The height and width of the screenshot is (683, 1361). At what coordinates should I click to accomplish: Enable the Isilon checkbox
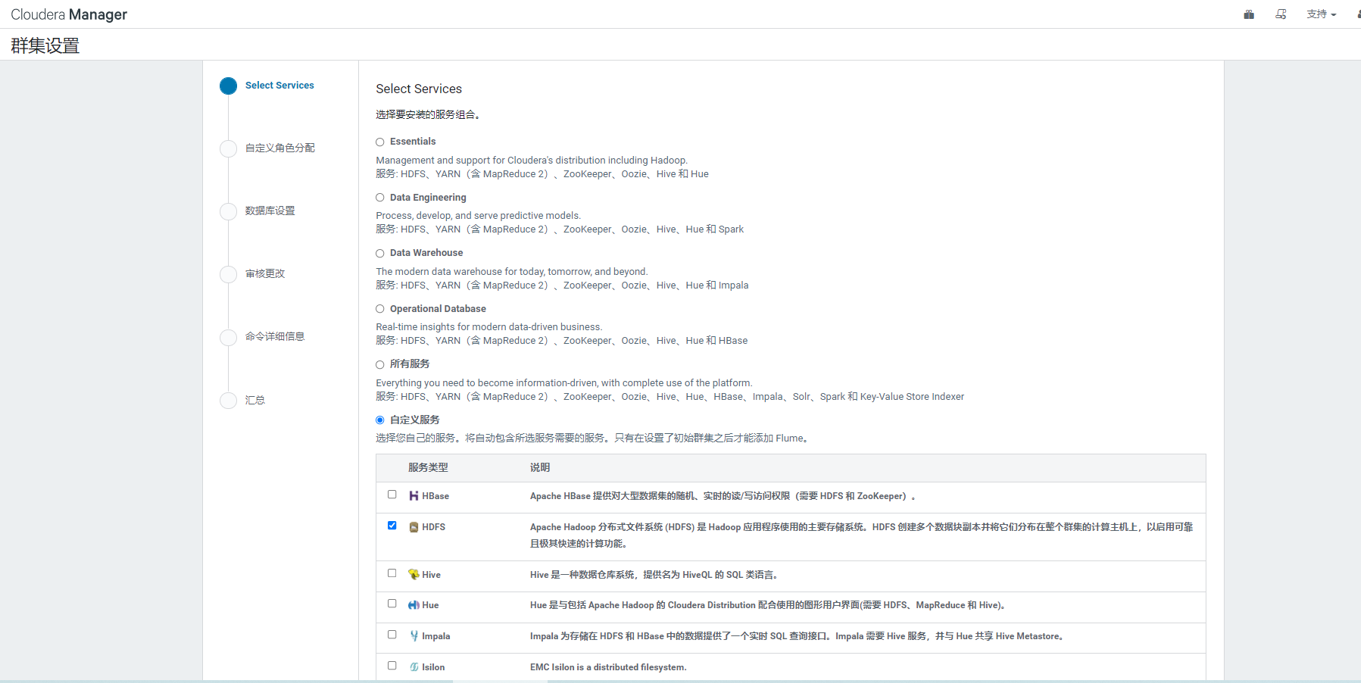click(x=392, y=665)
